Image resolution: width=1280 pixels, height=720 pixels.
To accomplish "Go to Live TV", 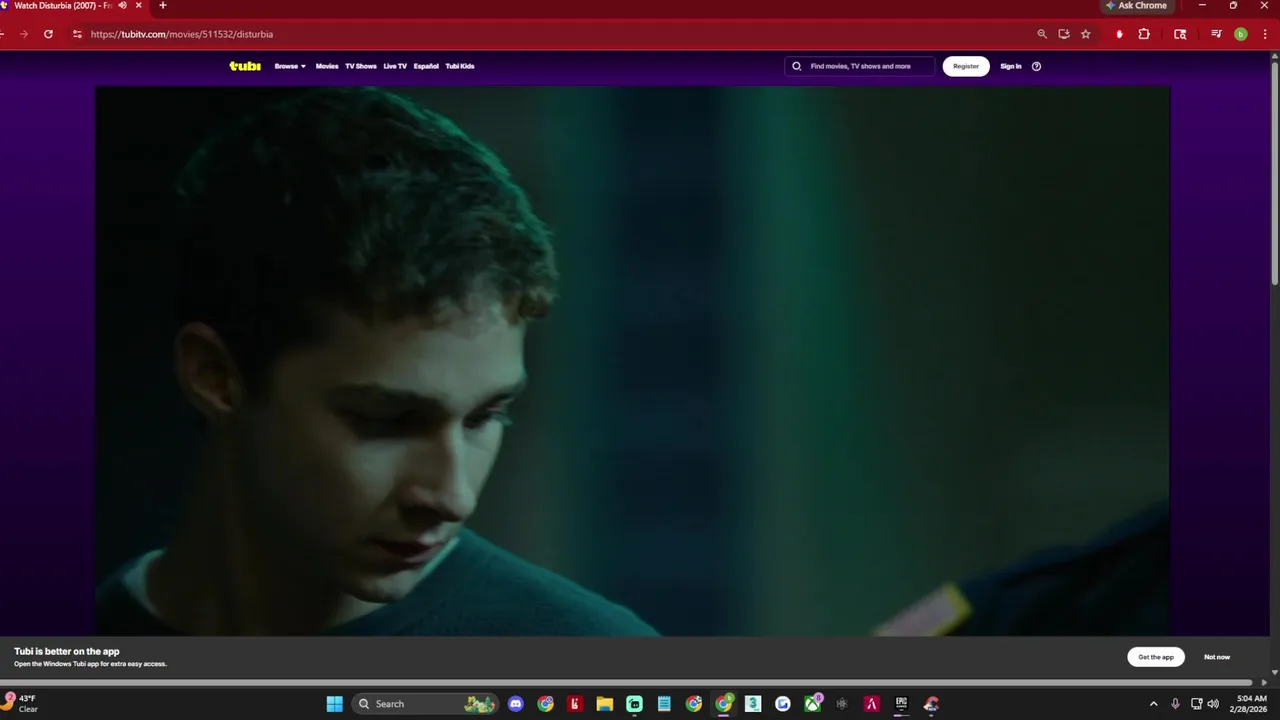I will [395, 66].
